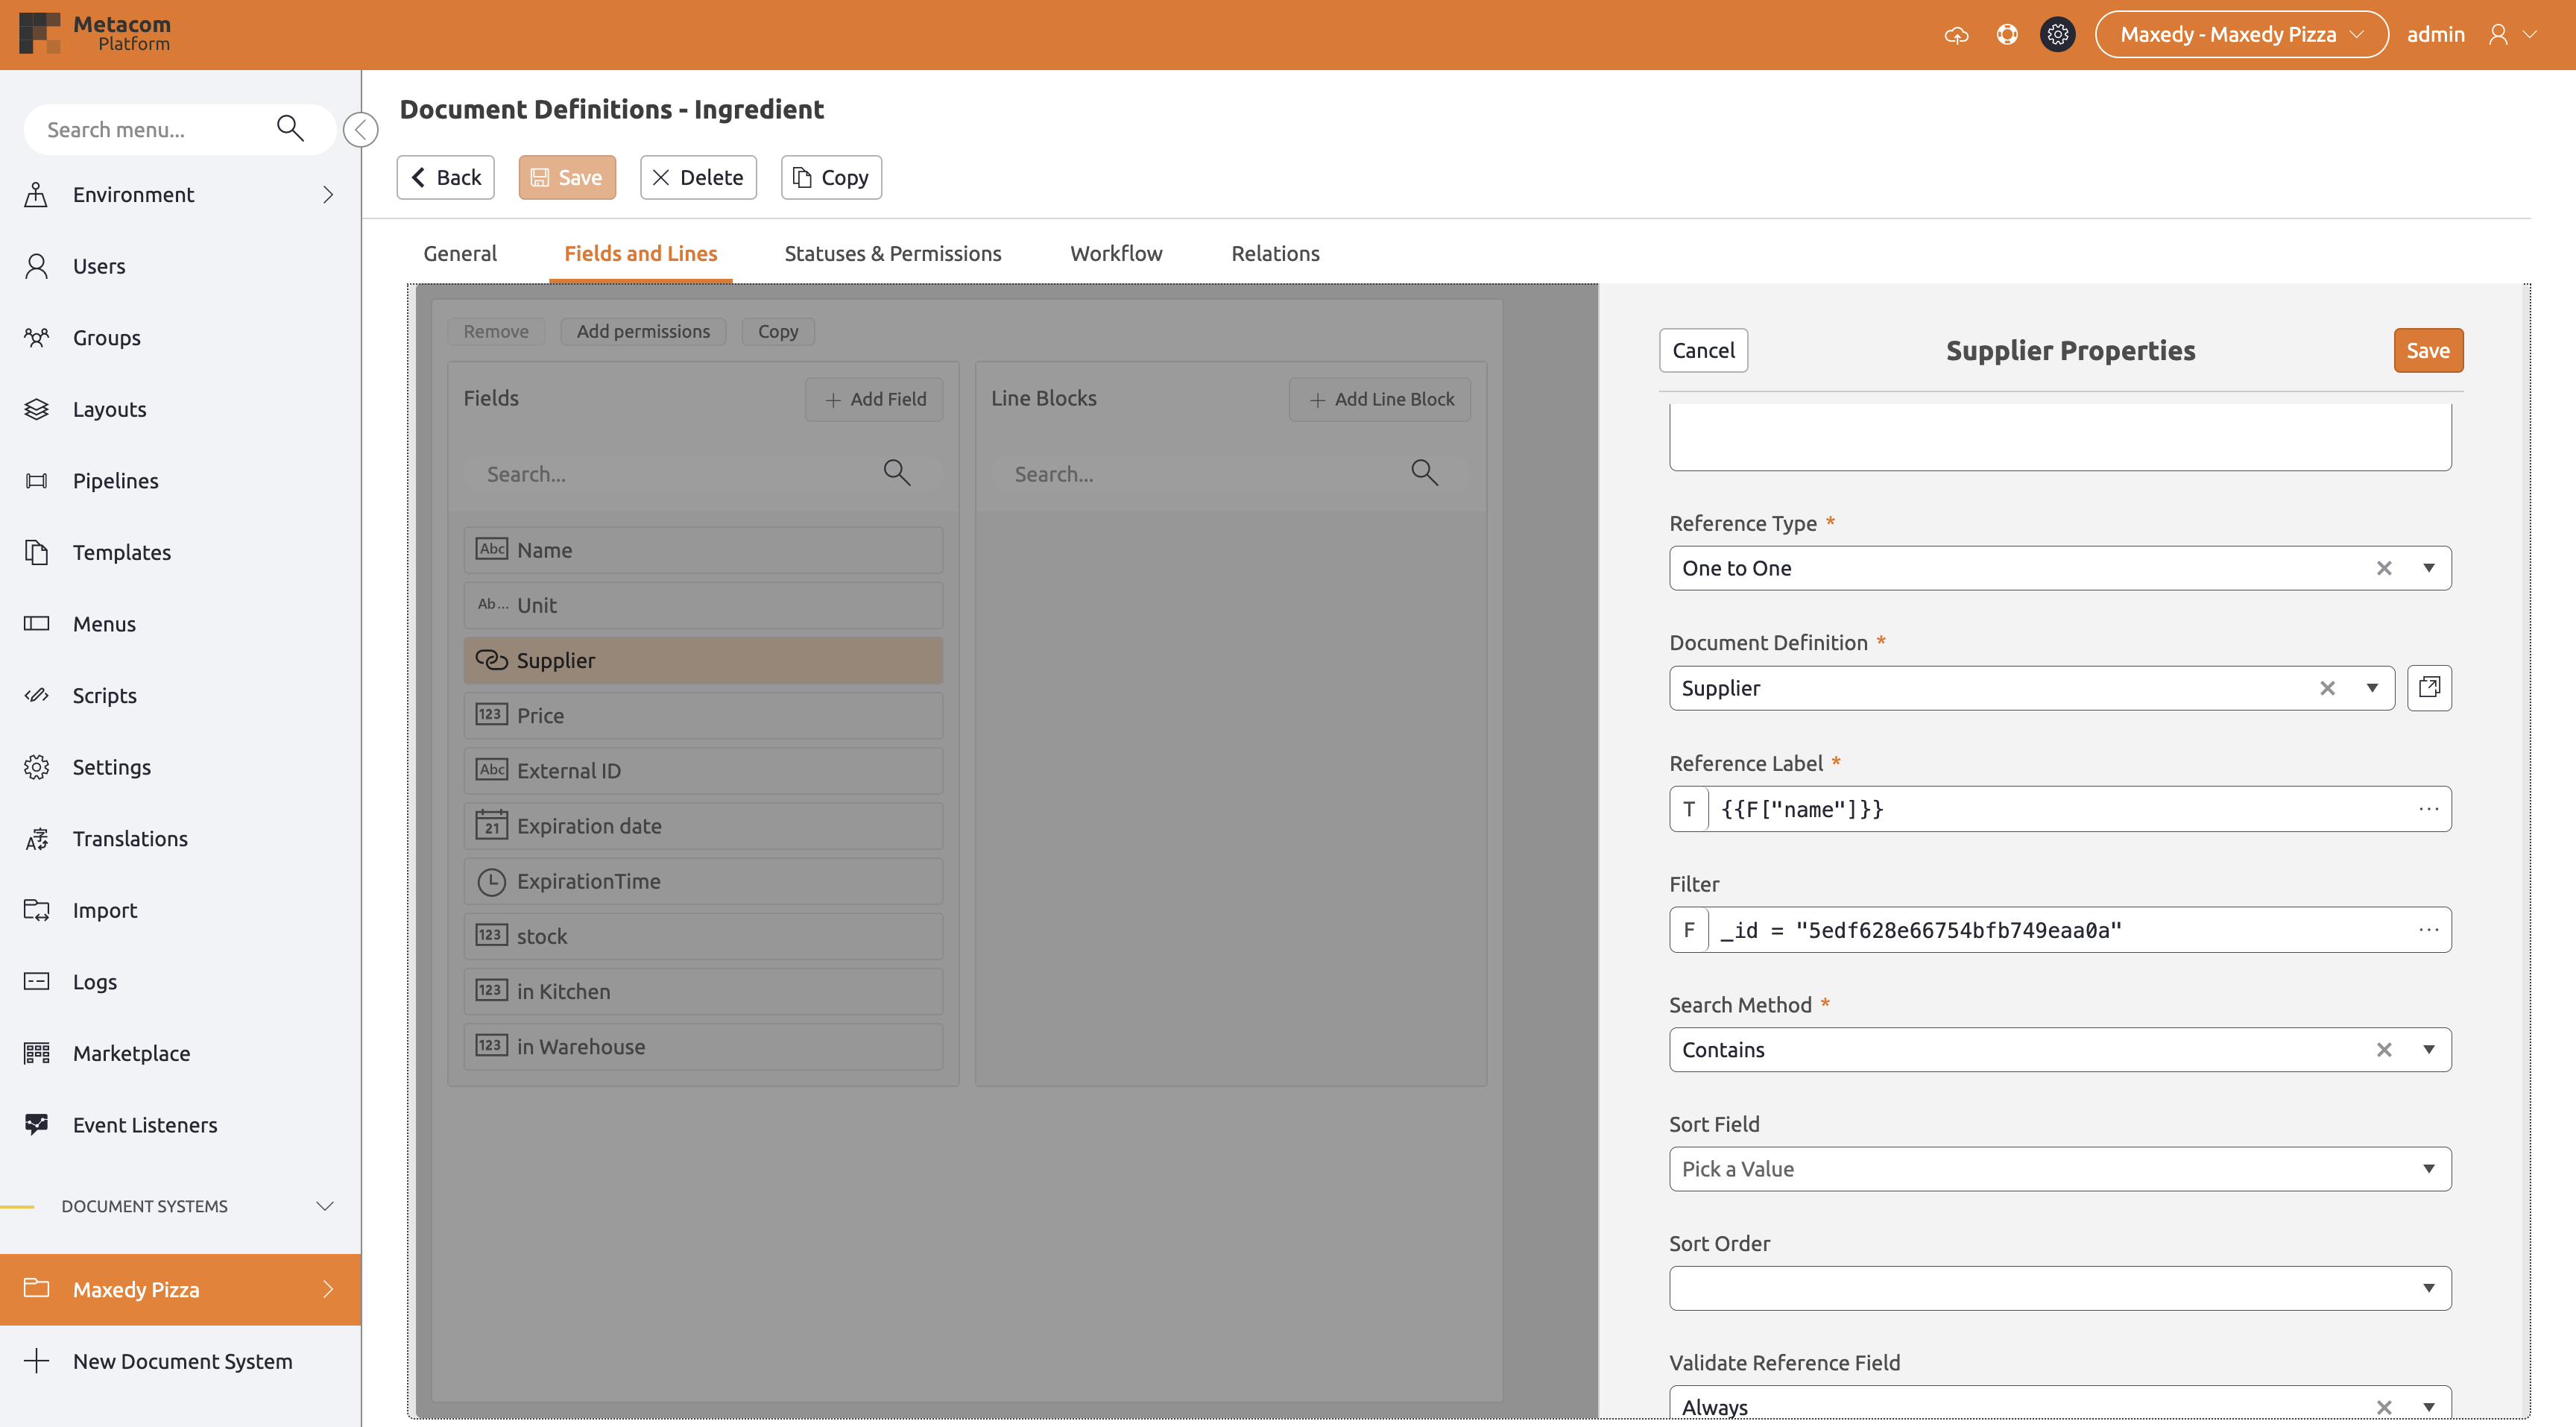Select the External ID field row
This screenshot has height=1427, width=2576.
click(703, 770)
